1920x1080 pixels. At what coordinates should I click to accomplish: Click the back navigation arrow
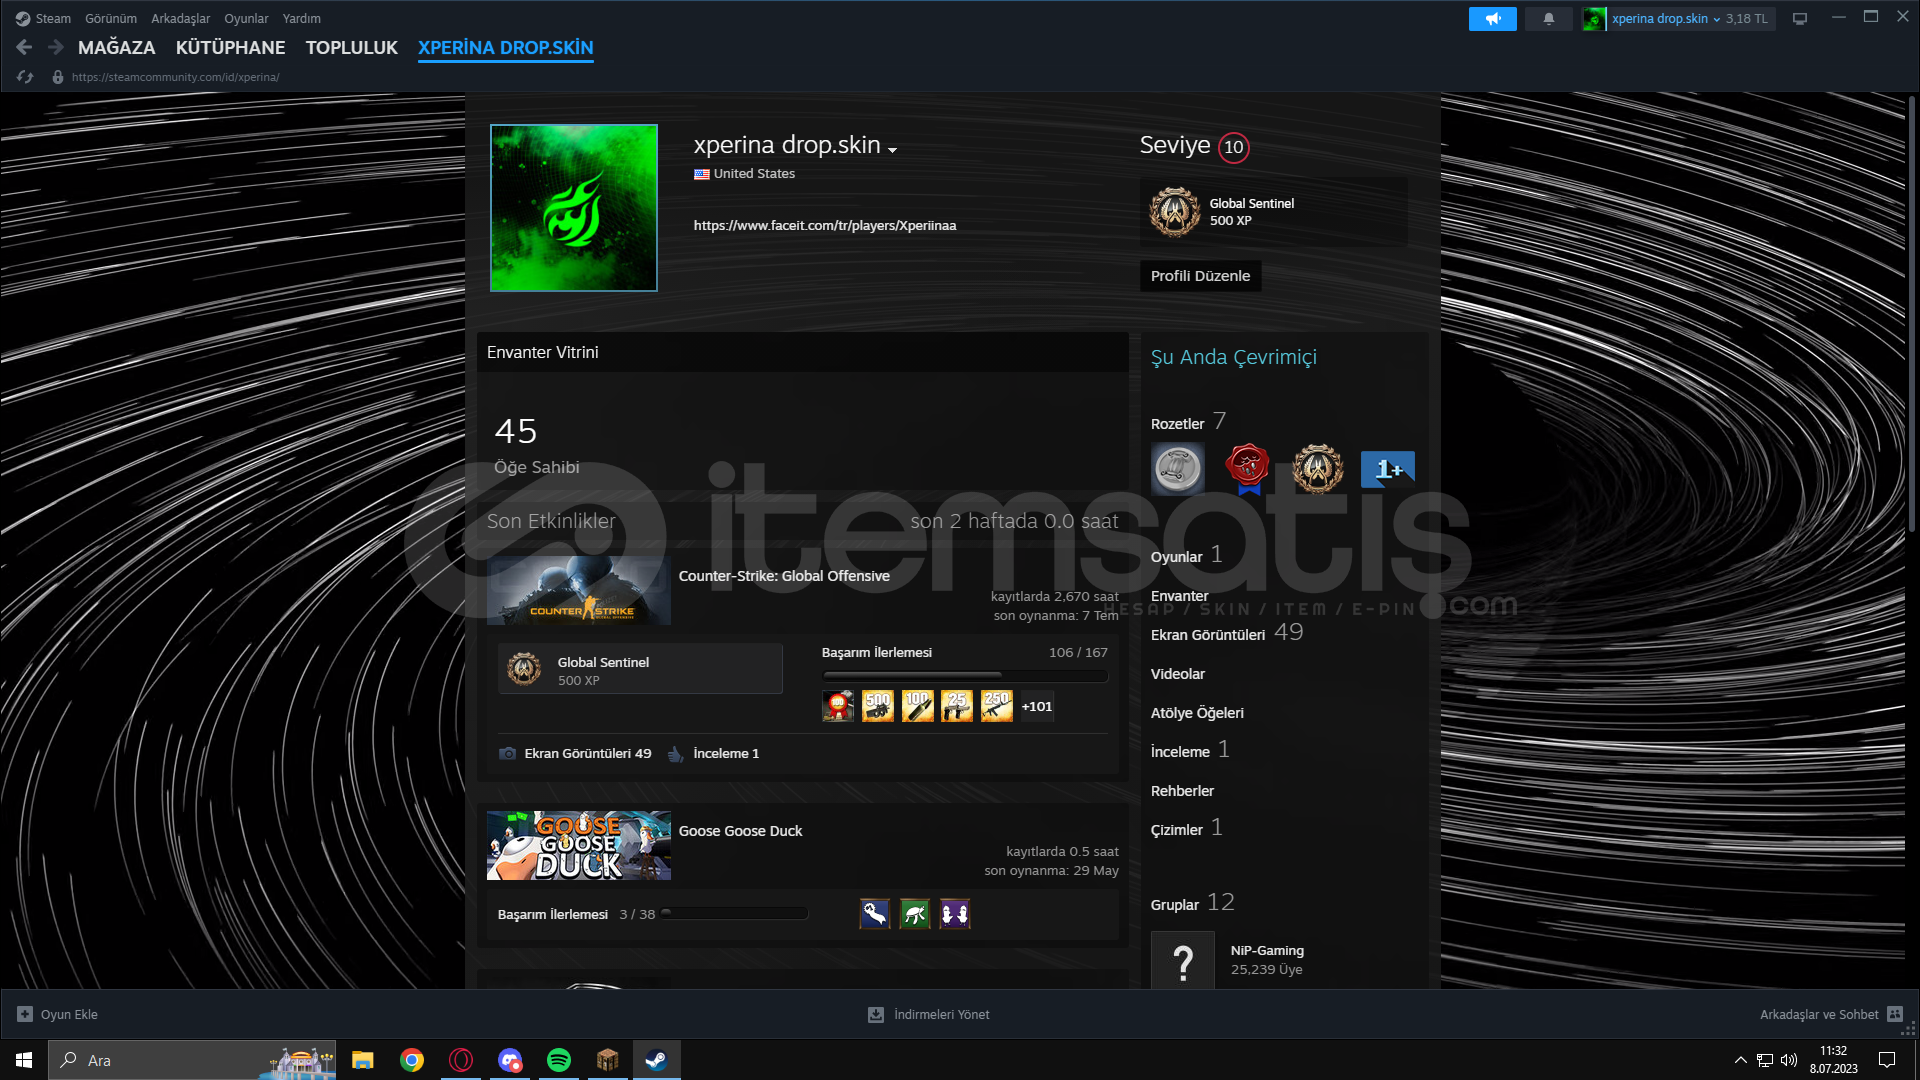pos(24,47)
